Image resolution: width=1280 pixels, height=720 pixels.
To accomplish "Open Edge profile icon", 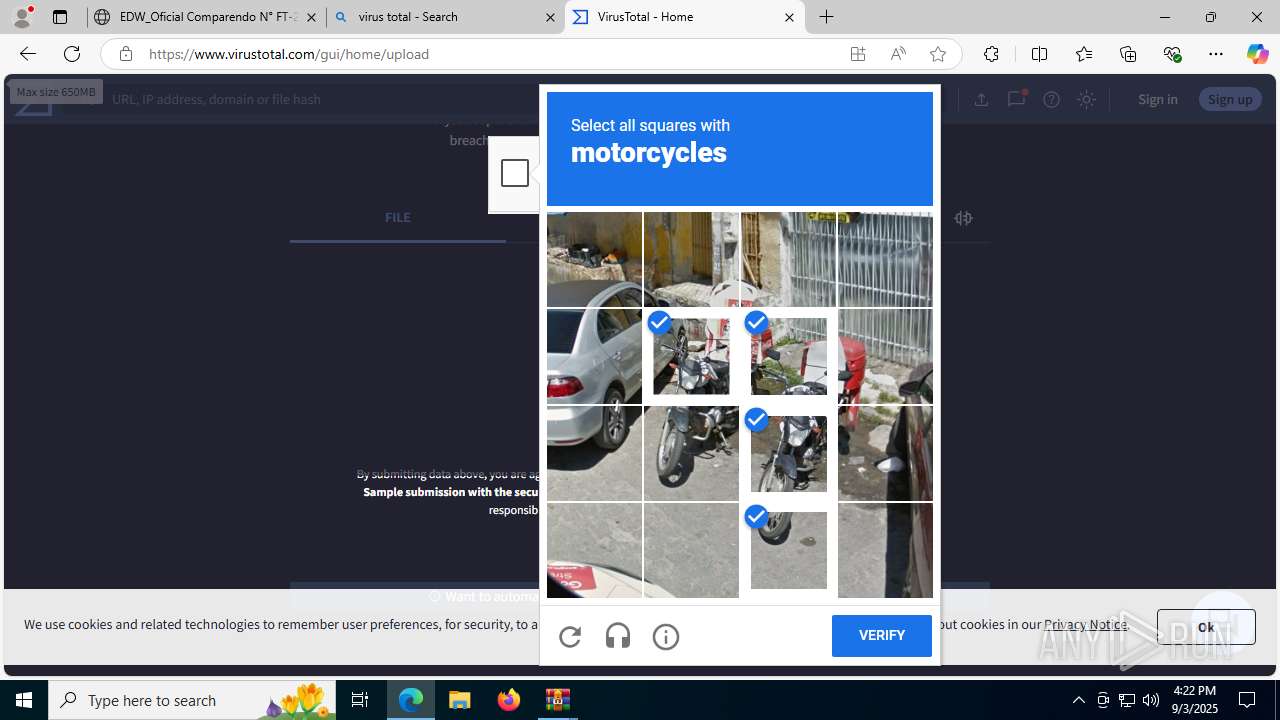I will (22, 17).
